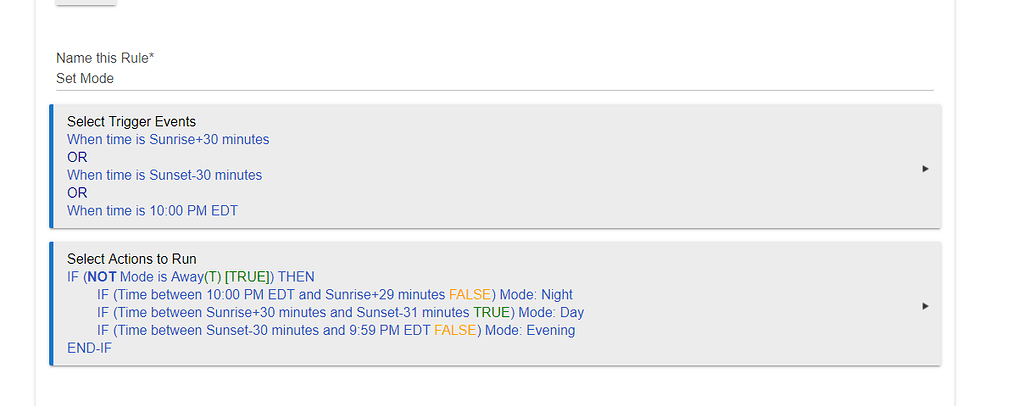Open the Select Trigger Events heading
The width and height of the screenshot is (1024, 406).
131,122
